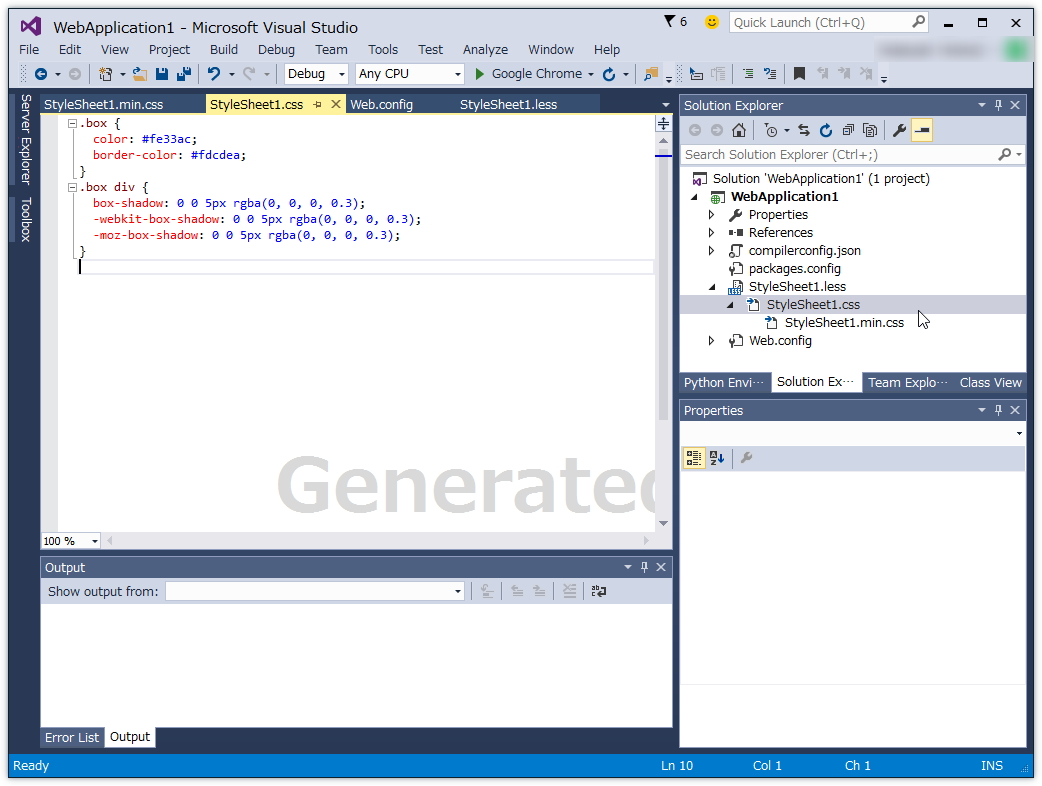
Task: Open the Tools menu
Action: click(383, 49)
